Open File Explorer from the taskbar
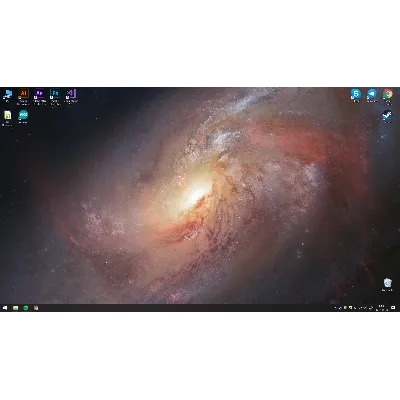Screen dimensions: 400x400 15,308
